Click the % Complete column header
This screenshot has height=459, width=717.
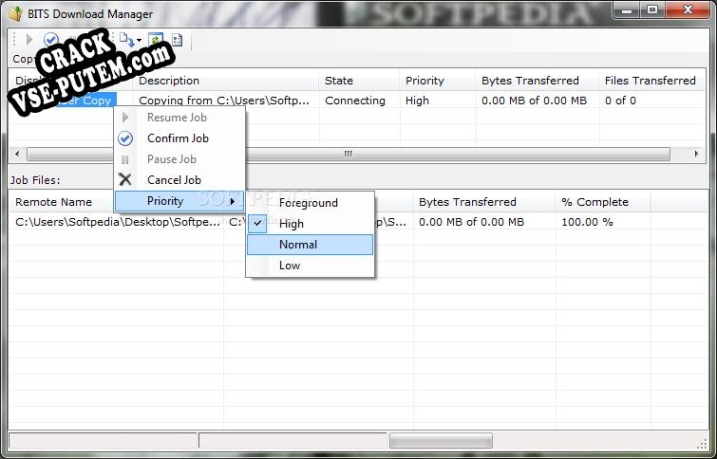(x=603, y=202)
